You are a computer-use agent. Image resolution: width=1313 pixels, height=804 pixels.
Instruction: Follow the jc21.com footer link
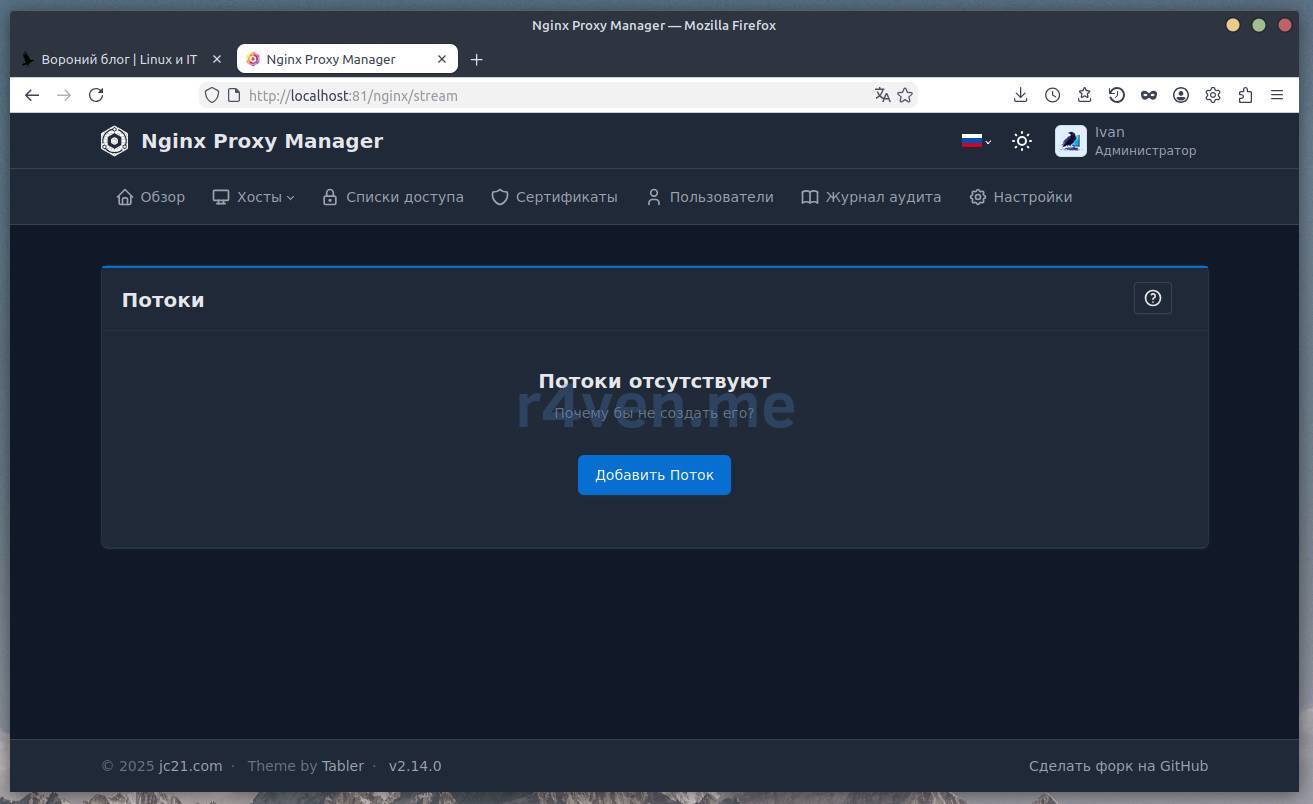coord(190,766)
